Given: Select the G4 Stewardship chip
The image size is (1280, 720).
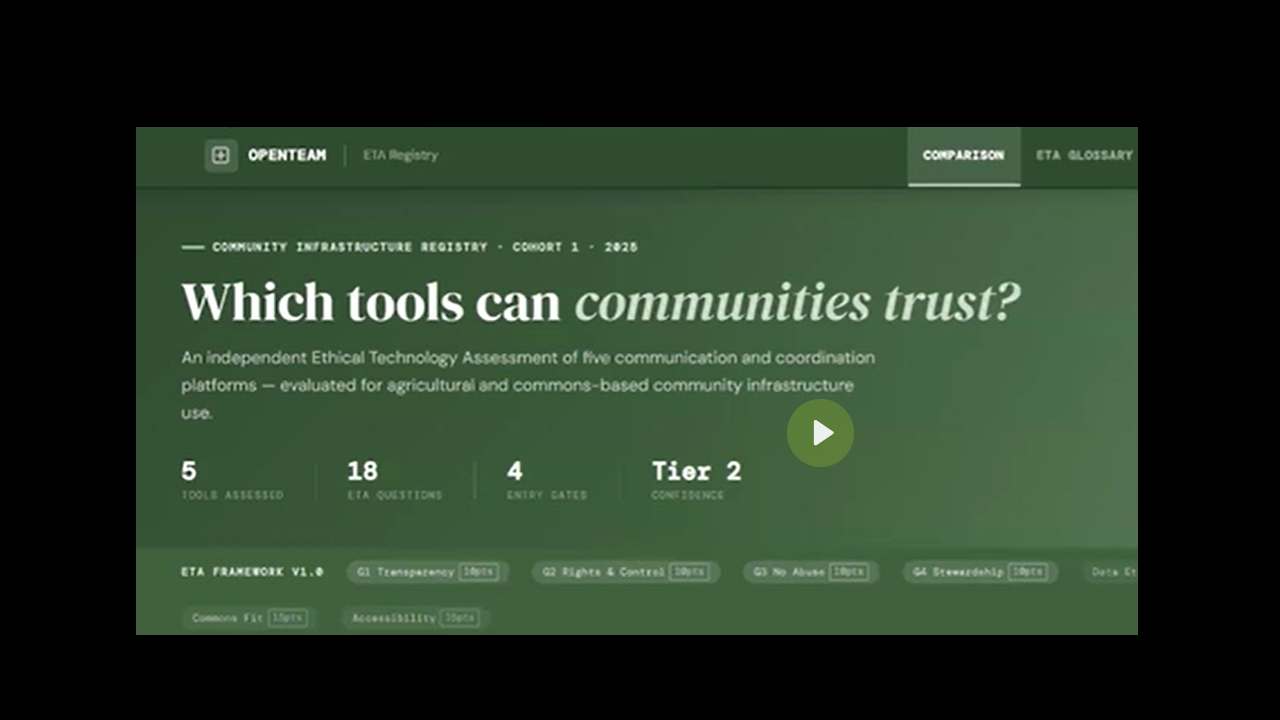Looking at the screenshot, I should pyautogui.click(x=980, y=572).
